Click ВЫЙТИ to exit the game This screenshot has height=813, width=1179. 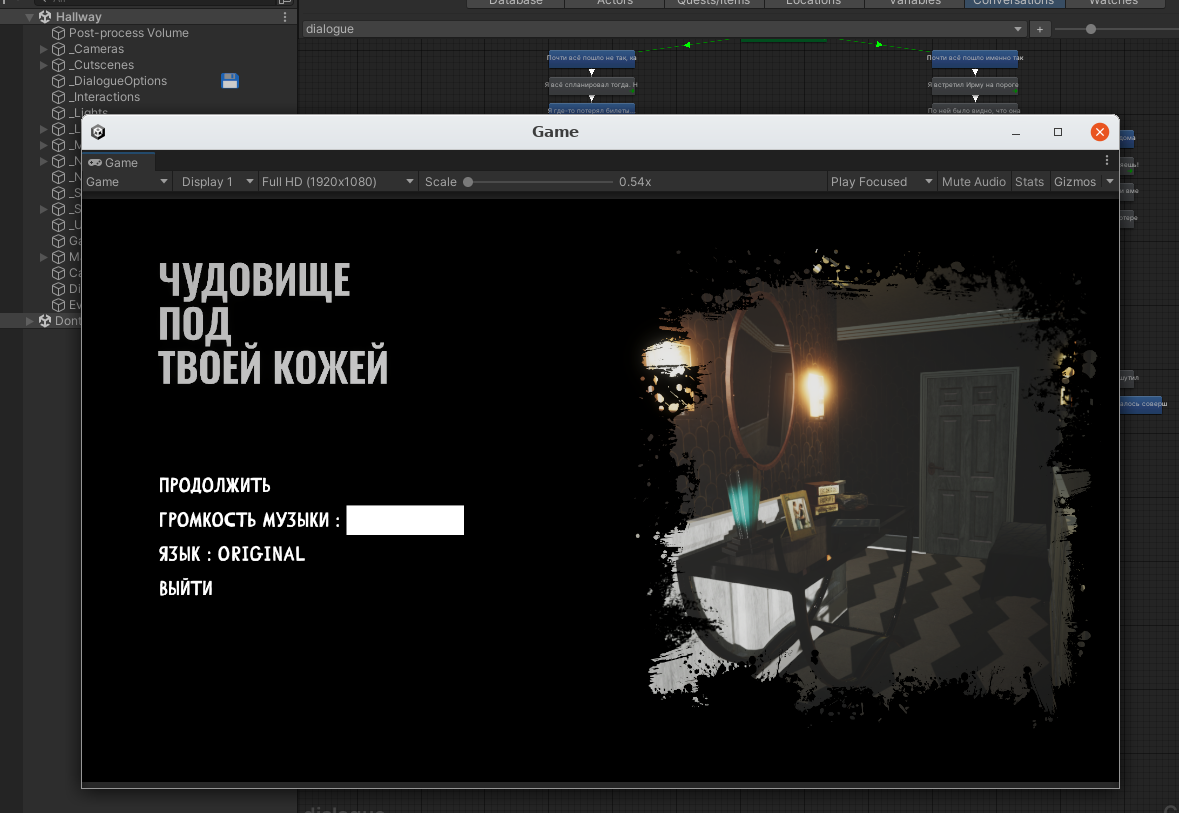(x=186, y=588)
